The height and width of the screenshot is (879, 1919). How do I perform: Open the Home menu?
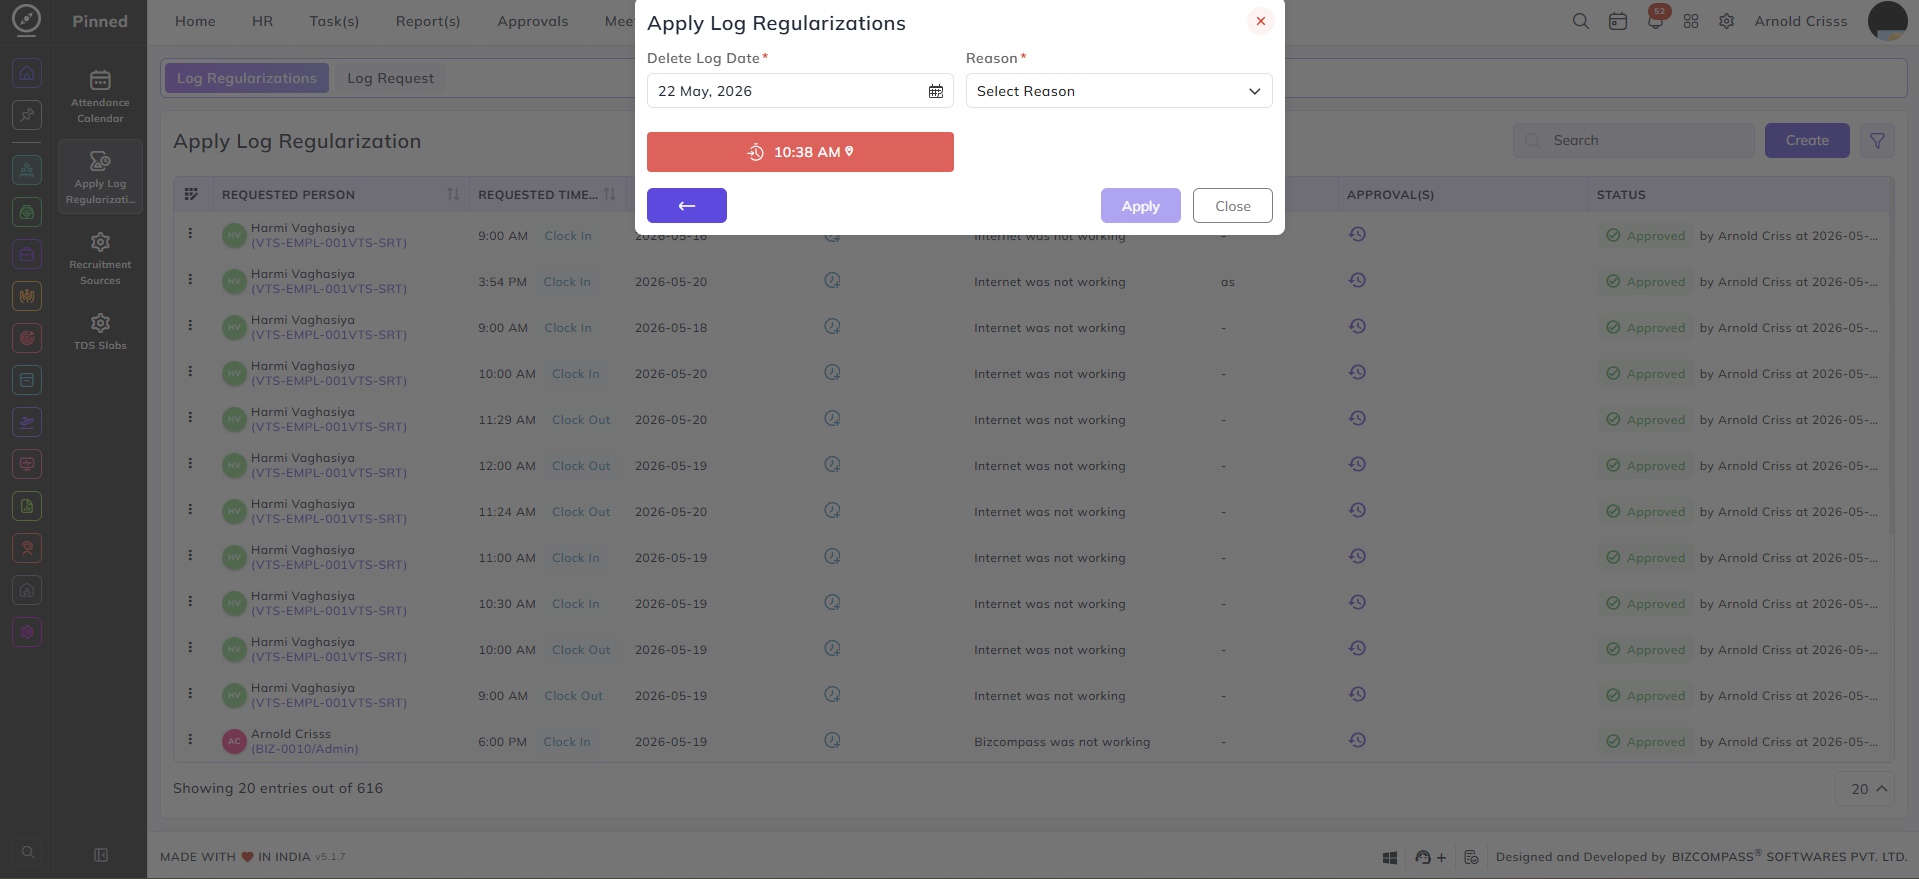tap(195, 21)
